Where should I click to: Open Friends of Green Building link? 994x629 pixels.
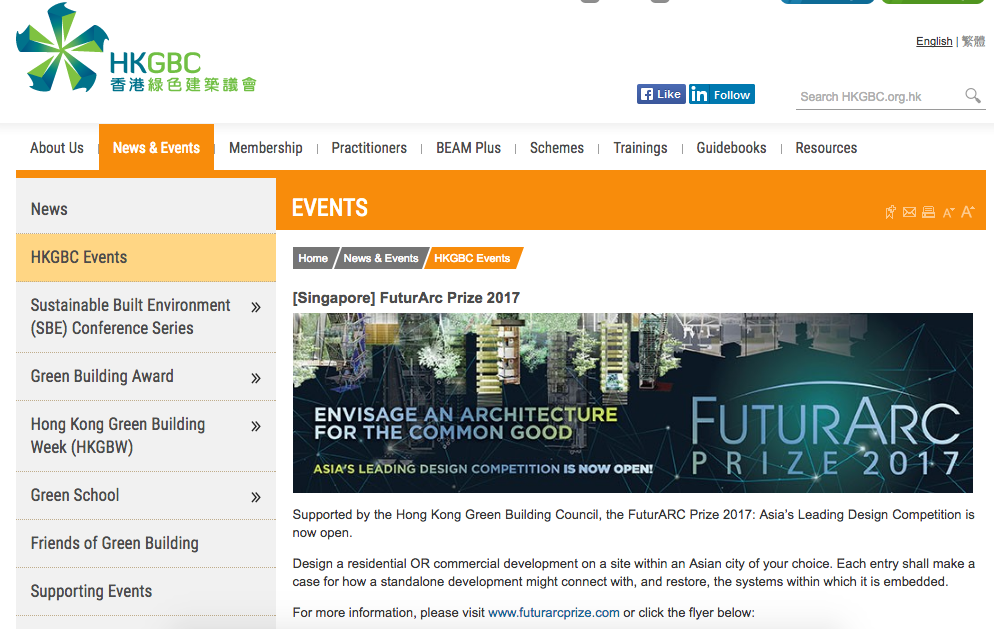(x=115, y=543)
